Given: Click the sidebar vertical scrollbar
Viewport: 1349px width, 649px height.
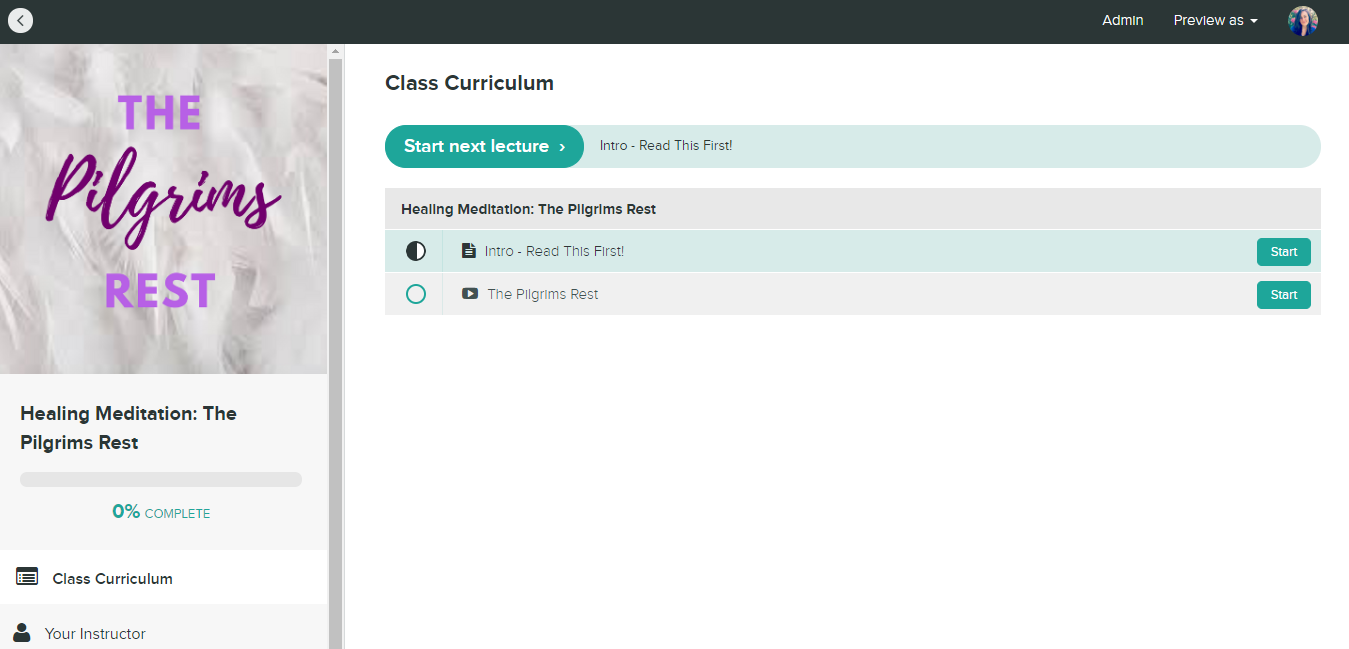Looking at the screenshot, I should pyautogui.click(x=336, y=347).
